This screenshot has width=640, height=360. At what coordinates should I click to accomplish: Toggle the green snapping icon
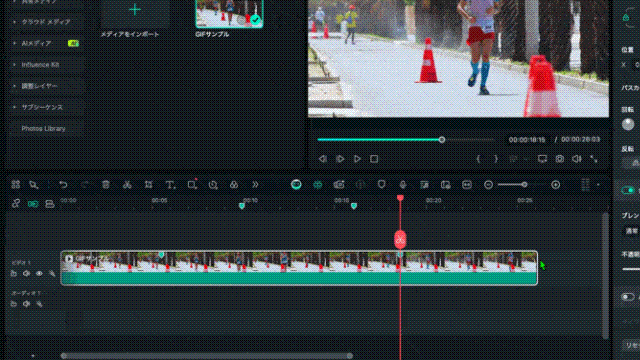pyautogui.click(x=318, y=185)
